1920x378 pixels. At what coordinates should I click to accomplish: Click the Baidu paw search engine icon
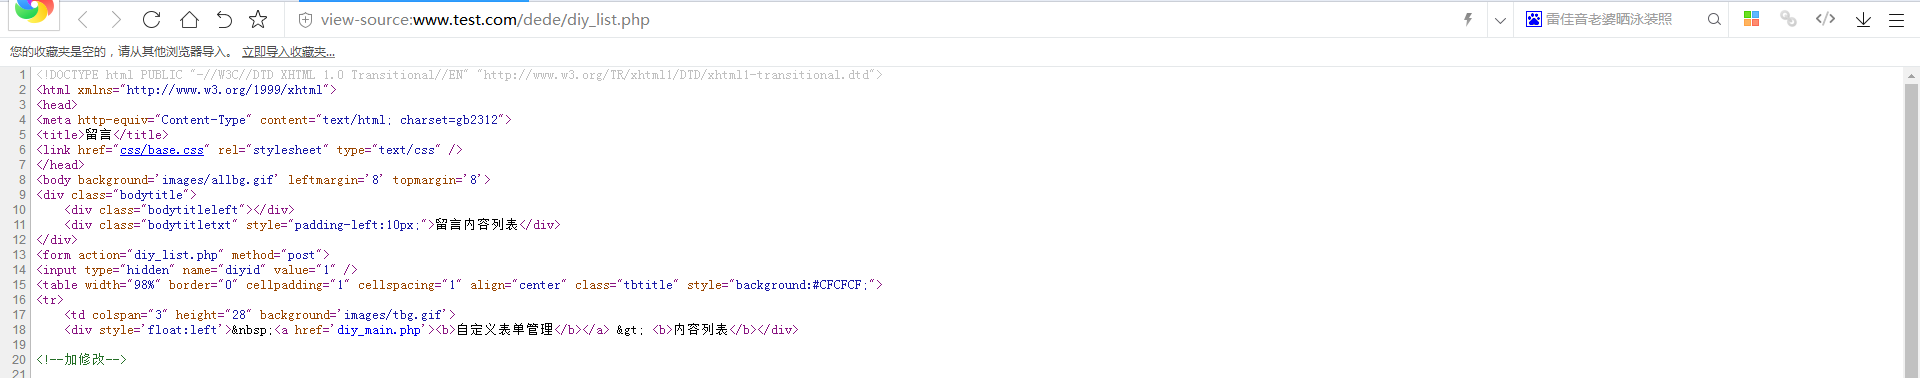pyautogui.click(x=1533, y=19)
